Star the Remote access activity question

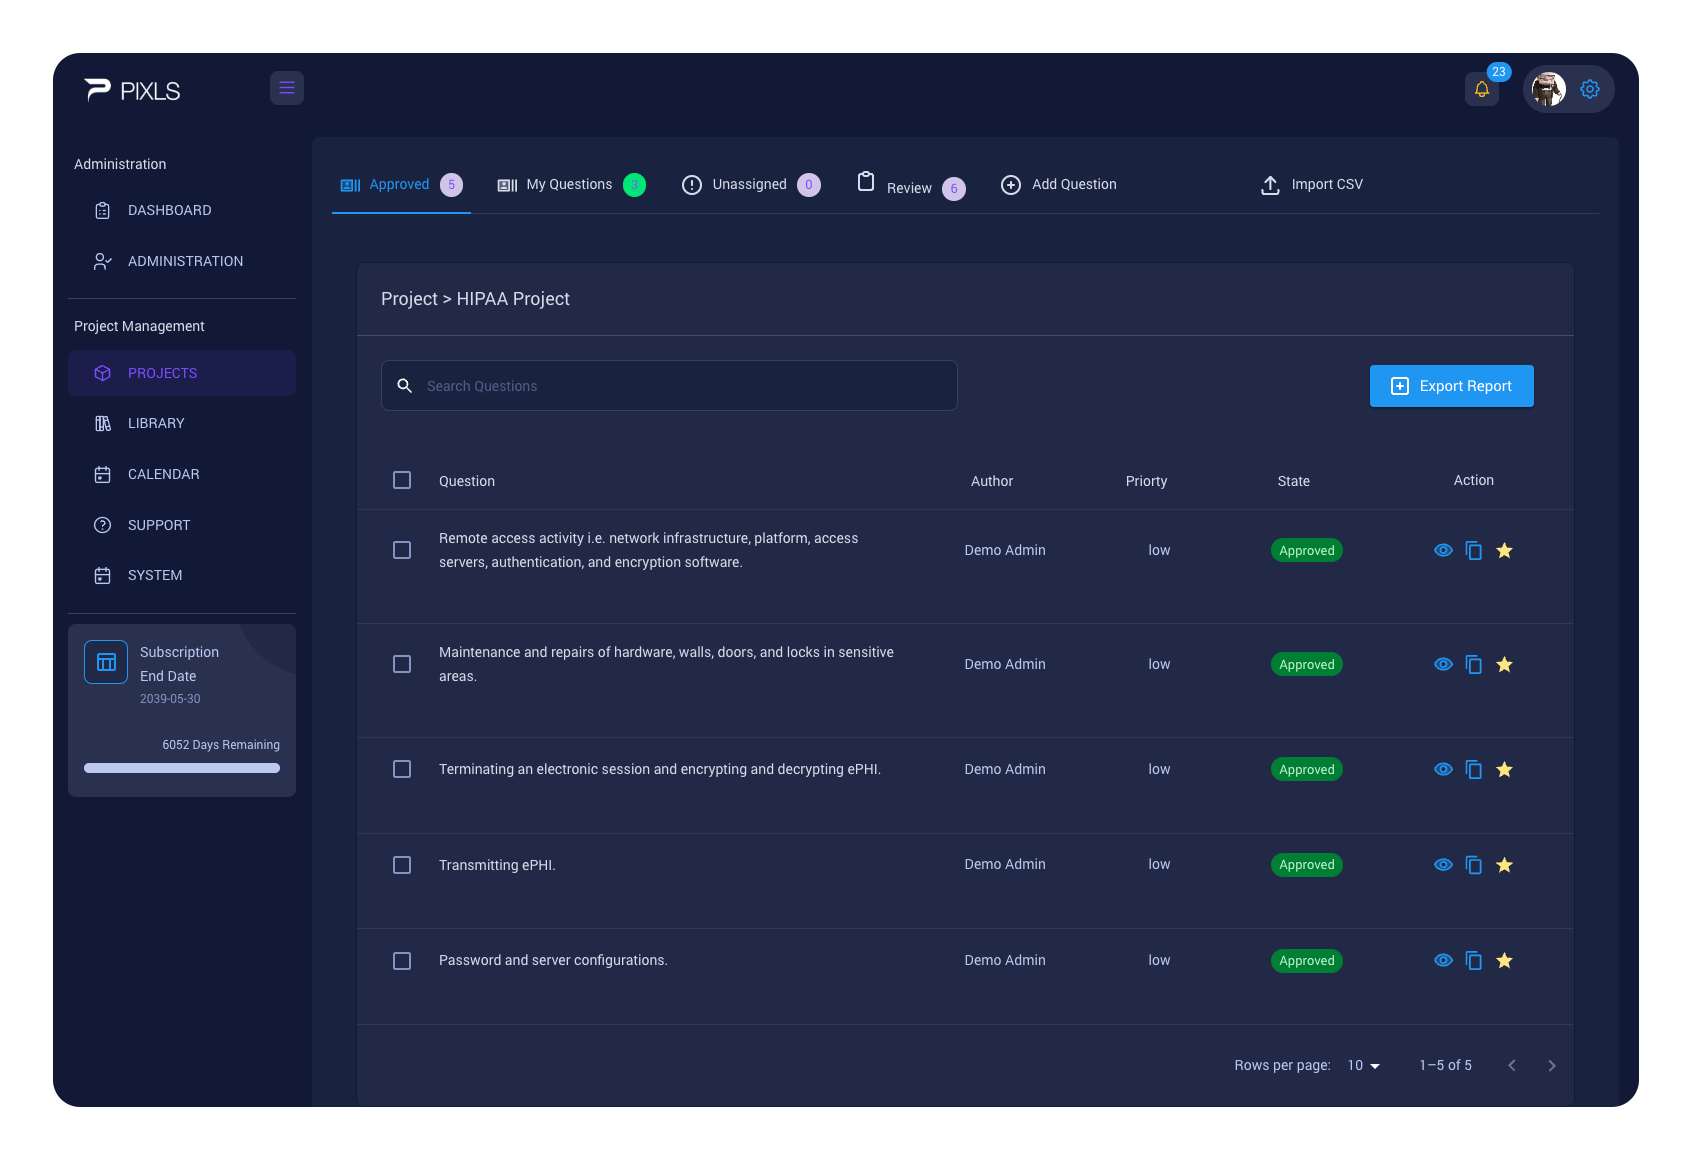tap(1504, 550)
